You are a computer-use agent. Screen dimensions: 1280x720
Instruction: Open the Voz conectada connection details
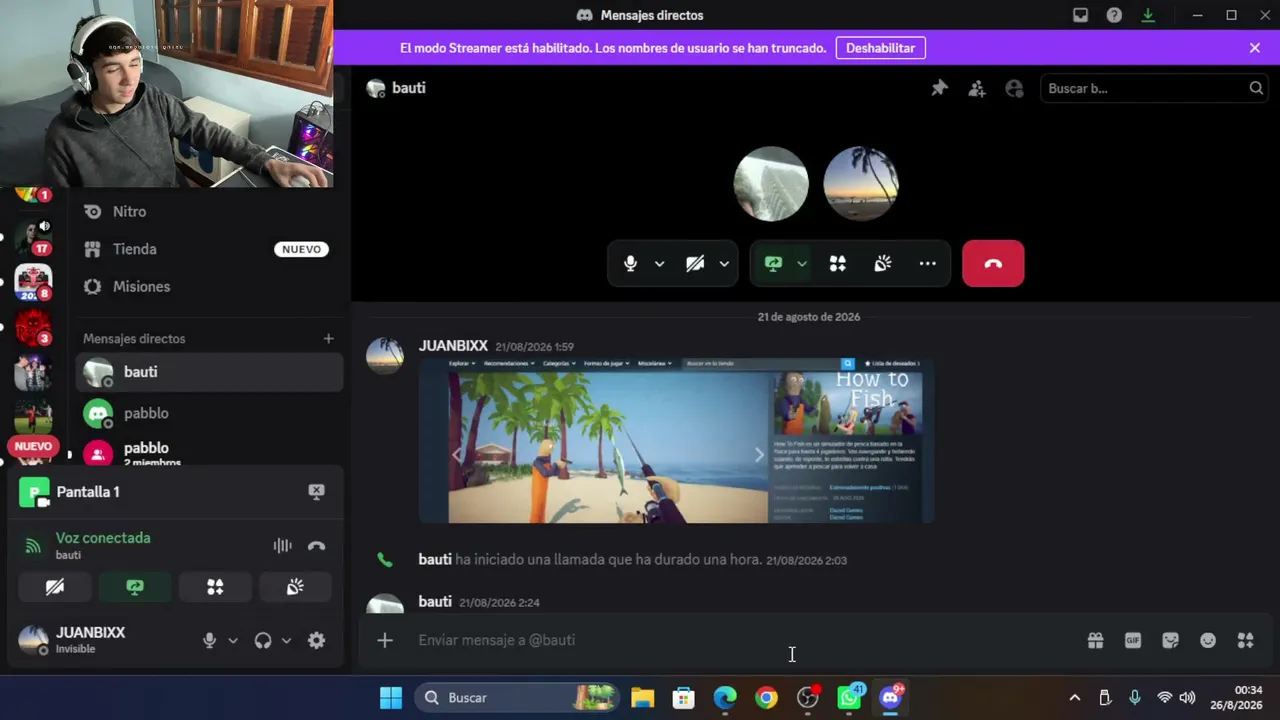coord(103,538)
